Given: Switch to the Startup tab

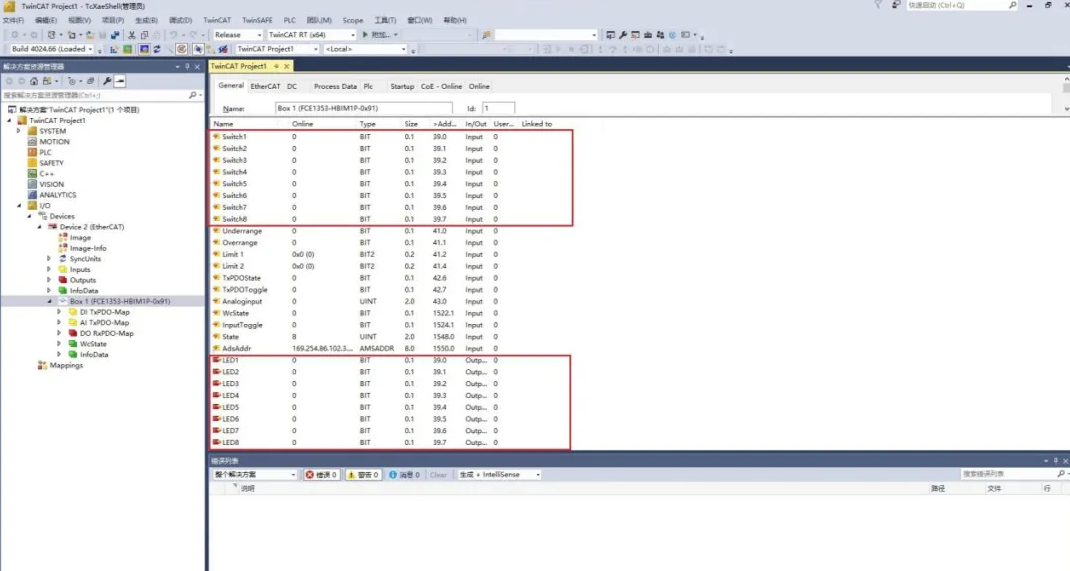Looking at the screenshot, I should 402,87.
